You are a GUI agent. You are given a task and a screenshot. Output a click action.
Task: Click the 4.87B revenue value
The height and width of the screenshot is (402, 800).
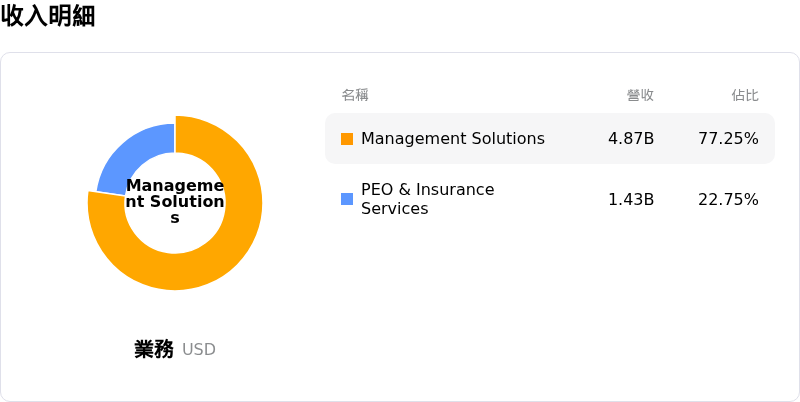[631, 139]
